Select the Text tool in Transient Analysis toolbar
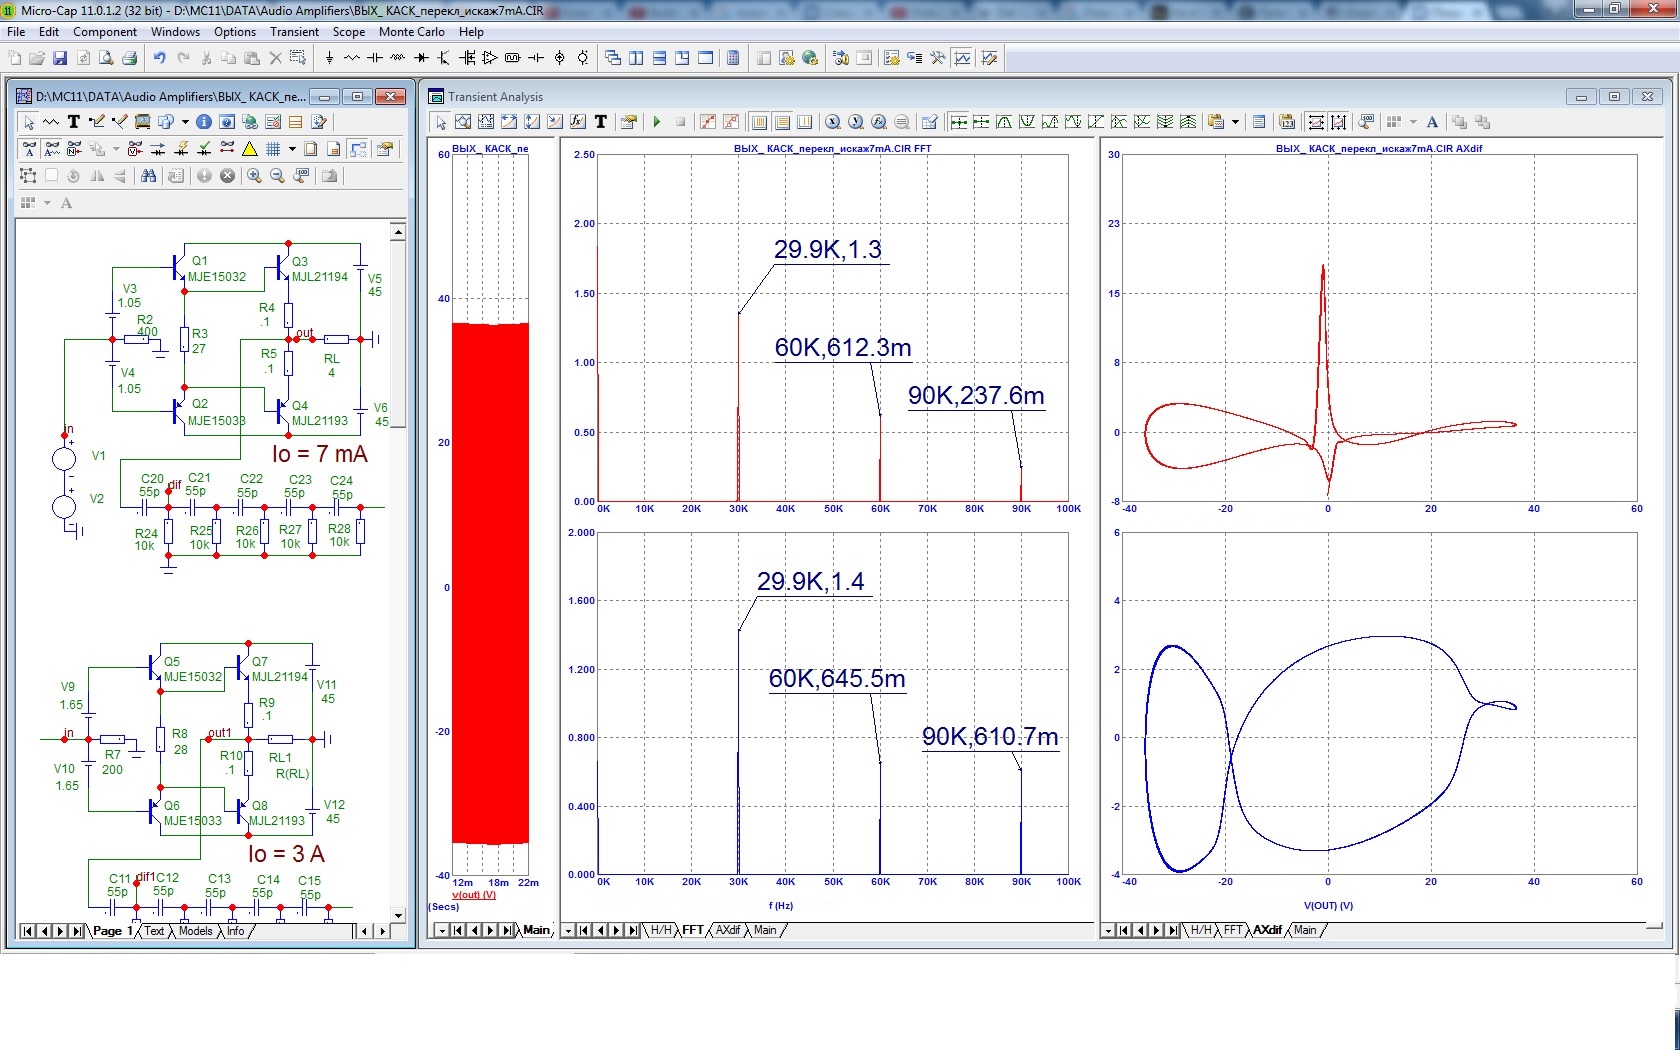Image resolution: width=1680 pixels, height=1050 pixels. (x=601, y=122)
